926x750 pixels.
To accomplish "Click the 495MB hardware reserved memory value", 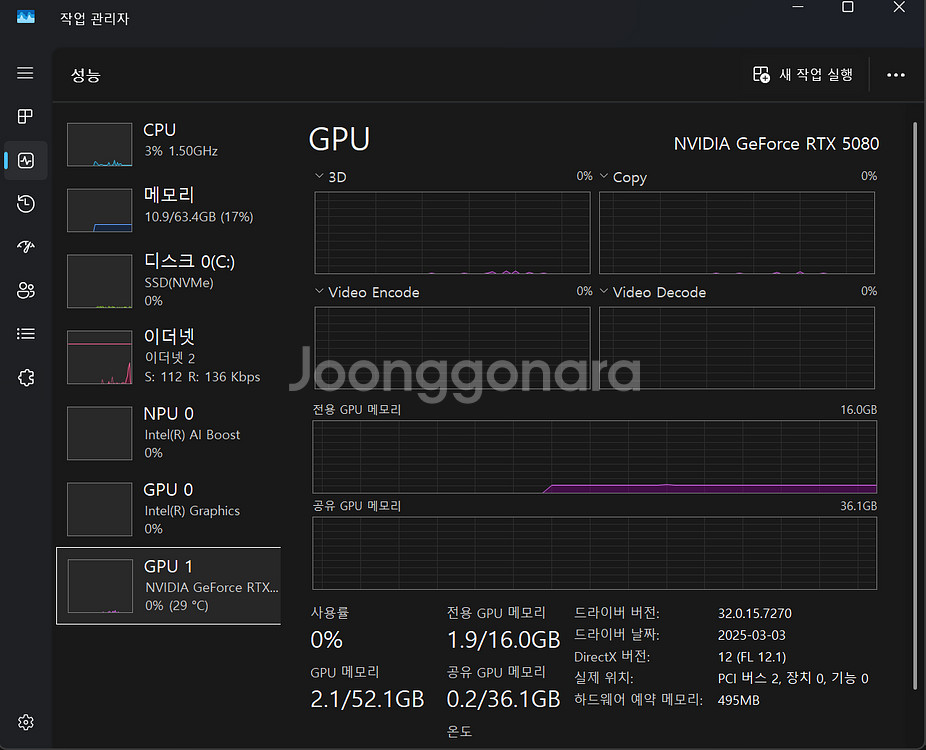I will (x=738, y=700).
